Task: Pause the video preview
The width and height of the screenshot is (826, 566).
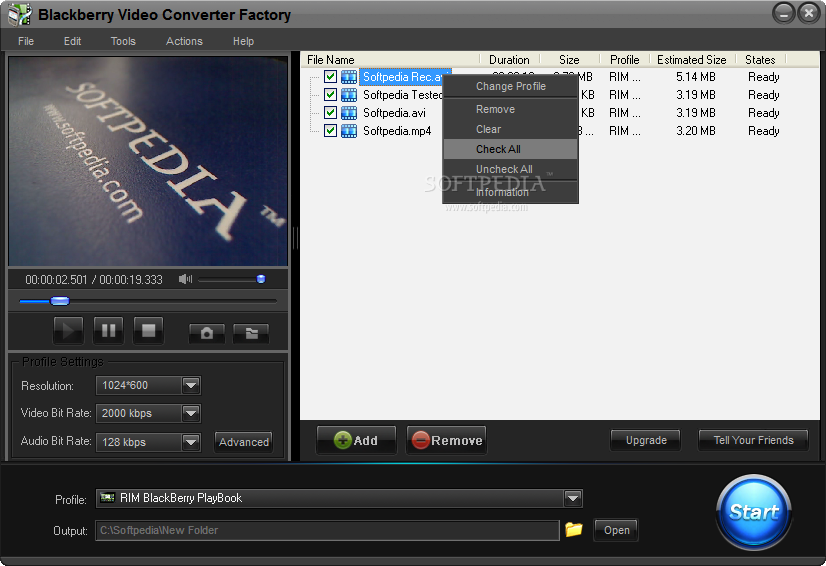Action: pyautogui.click(x=109, y=330)
